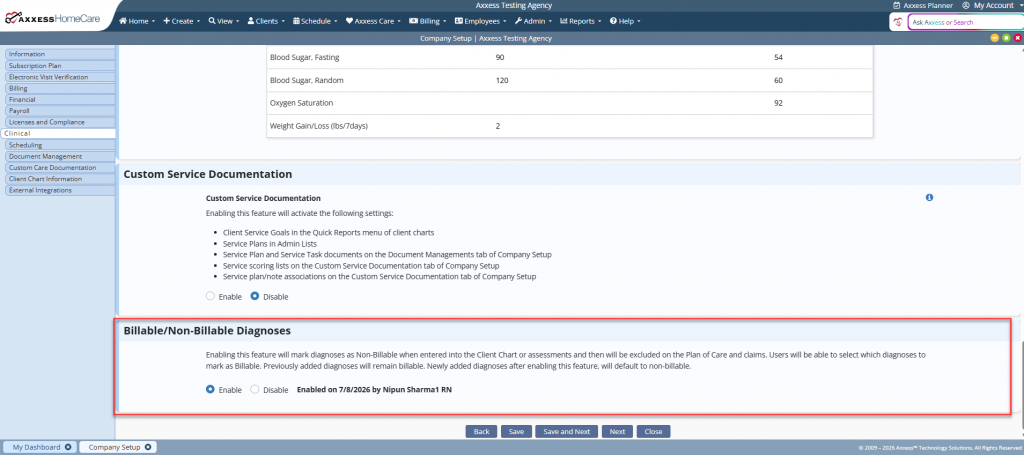Select Disable for Billable/Non-Billable Diagnoses

[255, 390]
